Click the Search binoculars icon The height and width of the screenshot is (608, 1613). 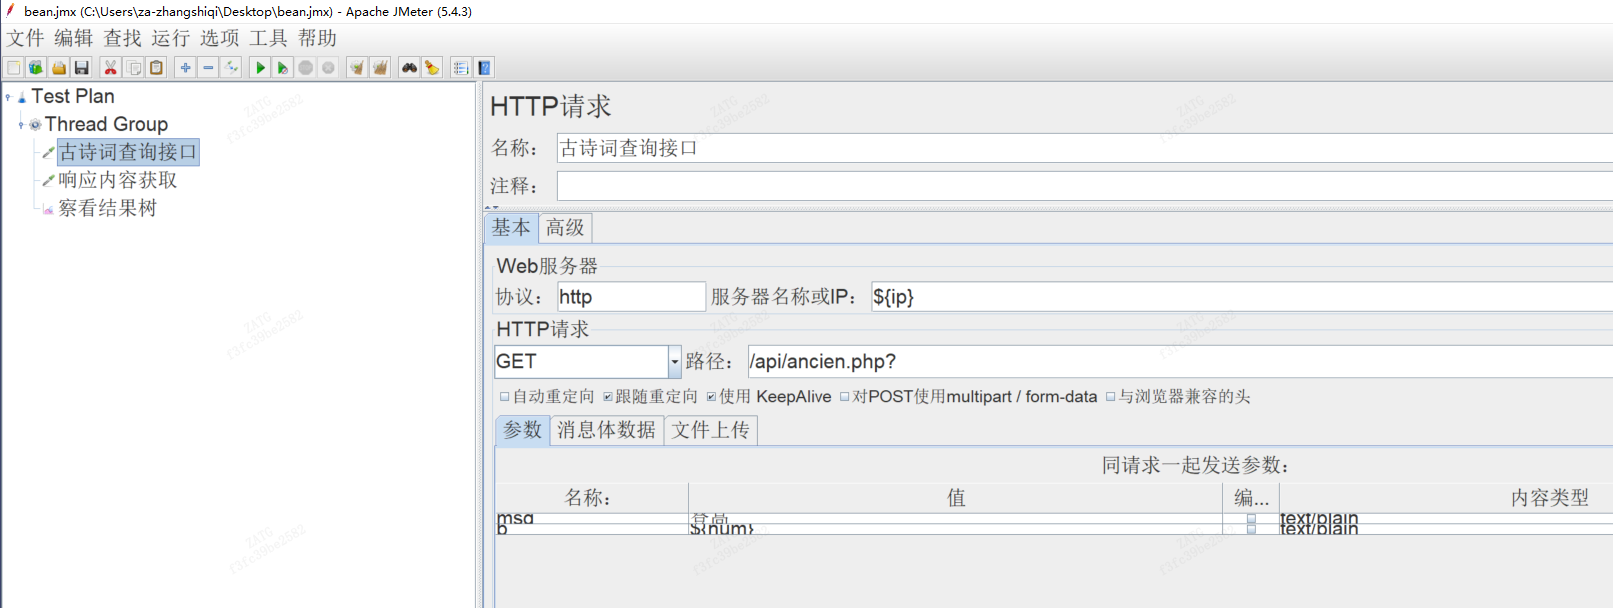(409, 68)
